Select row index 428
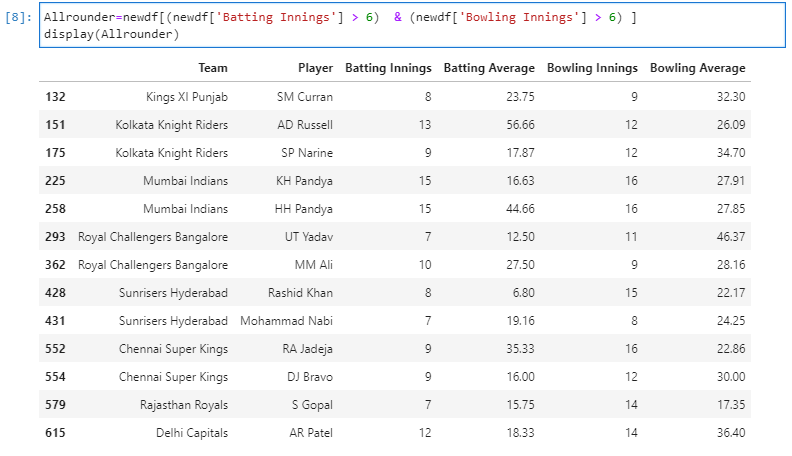This screenshot has width=792, height=456. [x=55, y=293]
